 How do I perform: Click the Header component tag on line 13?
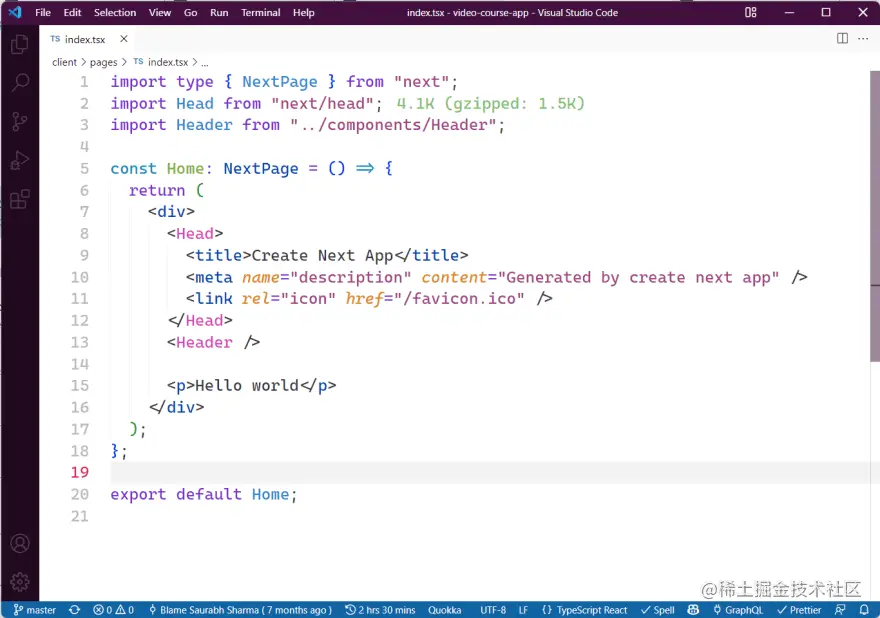204,342
